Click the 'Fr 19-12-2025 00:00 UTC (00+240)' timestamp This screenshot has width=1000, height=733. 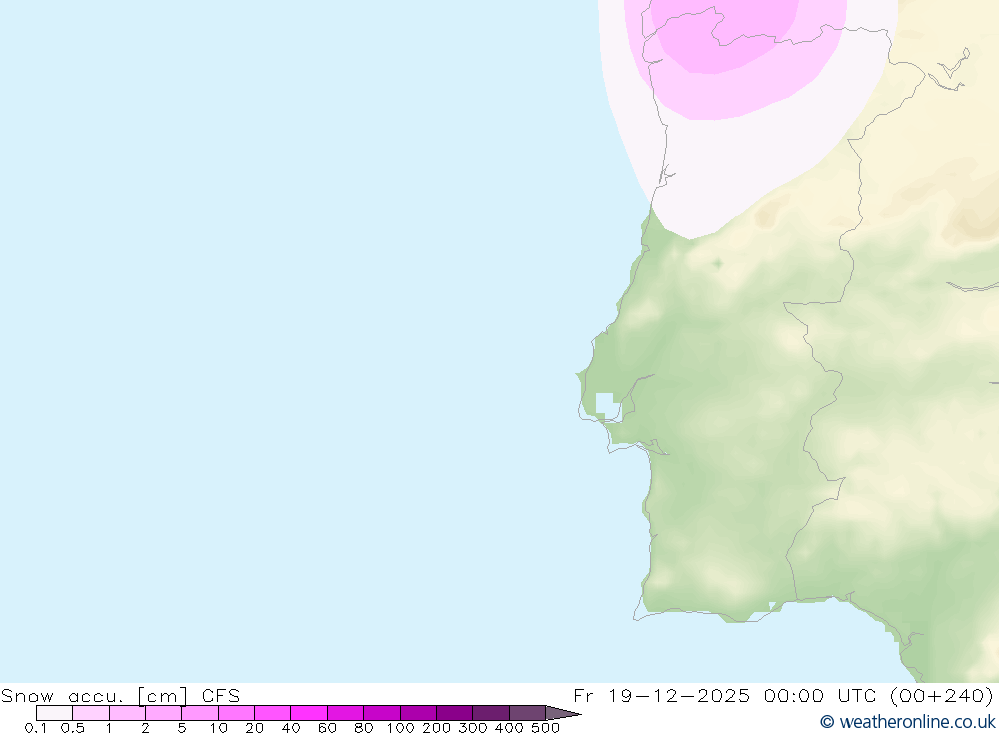(783, 695)
